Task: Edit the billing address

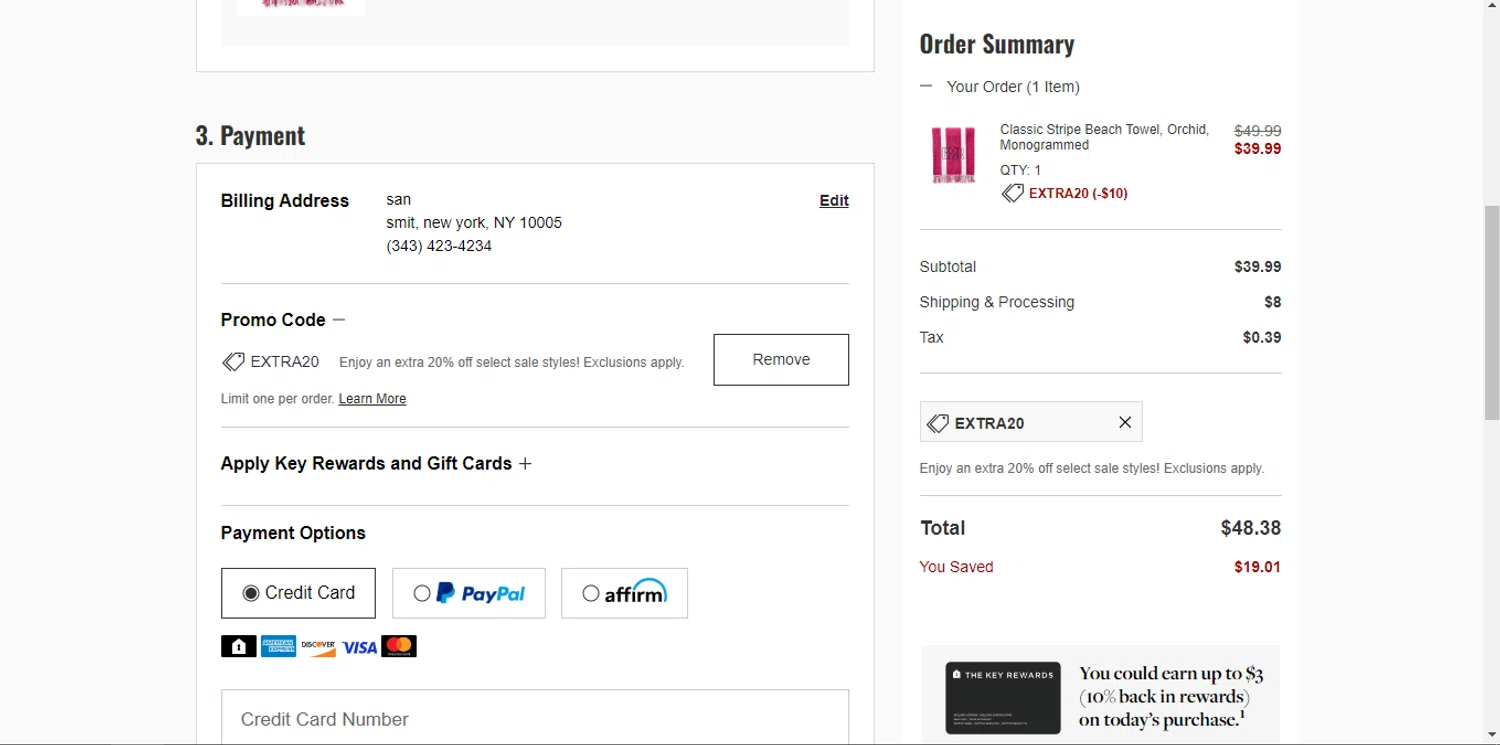Action: pos(834,201)
